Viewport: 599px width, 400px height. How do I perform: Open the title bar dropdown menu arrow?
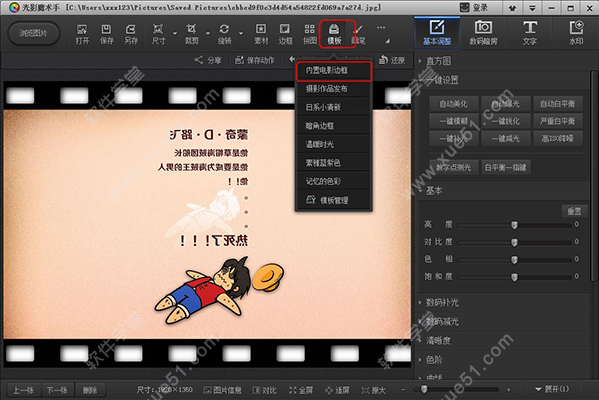tap(532, 8)
